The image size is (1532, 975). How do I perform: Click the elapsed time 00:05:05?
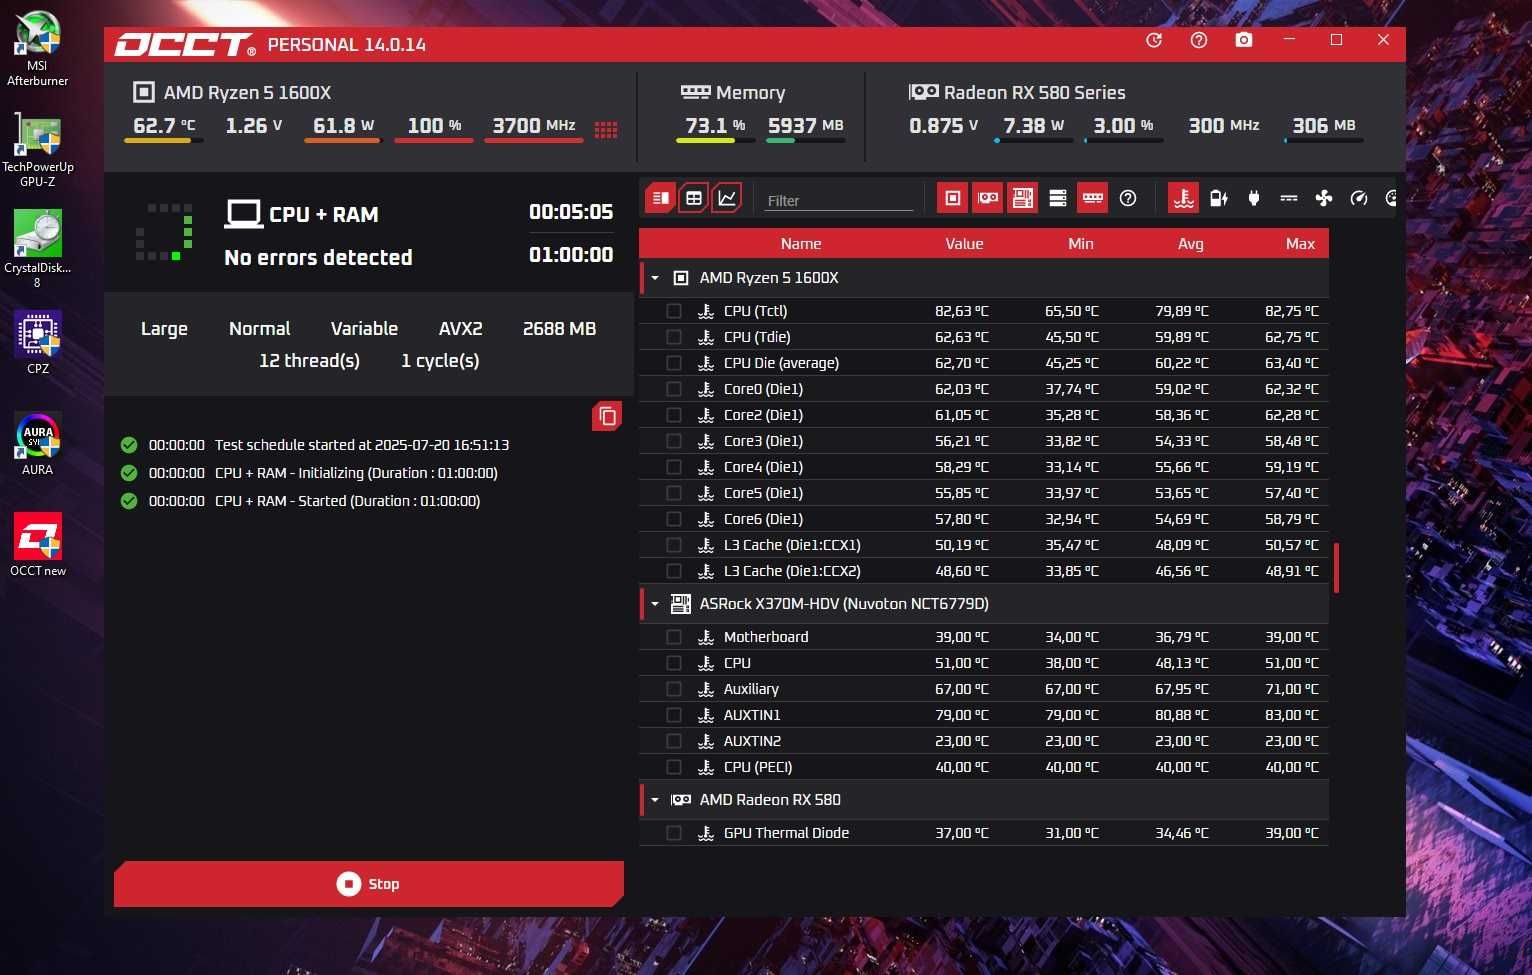point(571,212)
